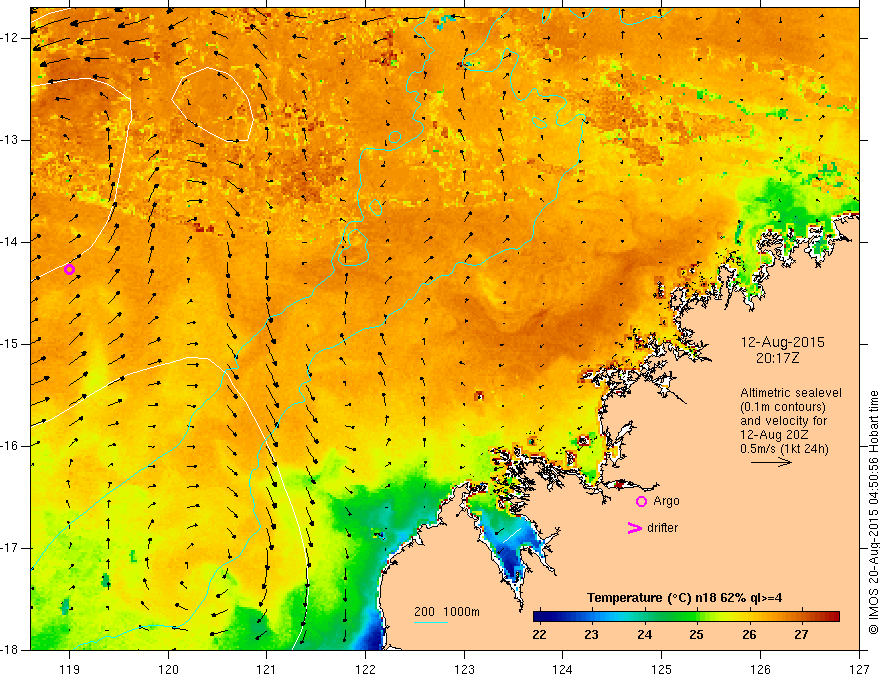Click the '124' longitude axis label

pos(563,669)
